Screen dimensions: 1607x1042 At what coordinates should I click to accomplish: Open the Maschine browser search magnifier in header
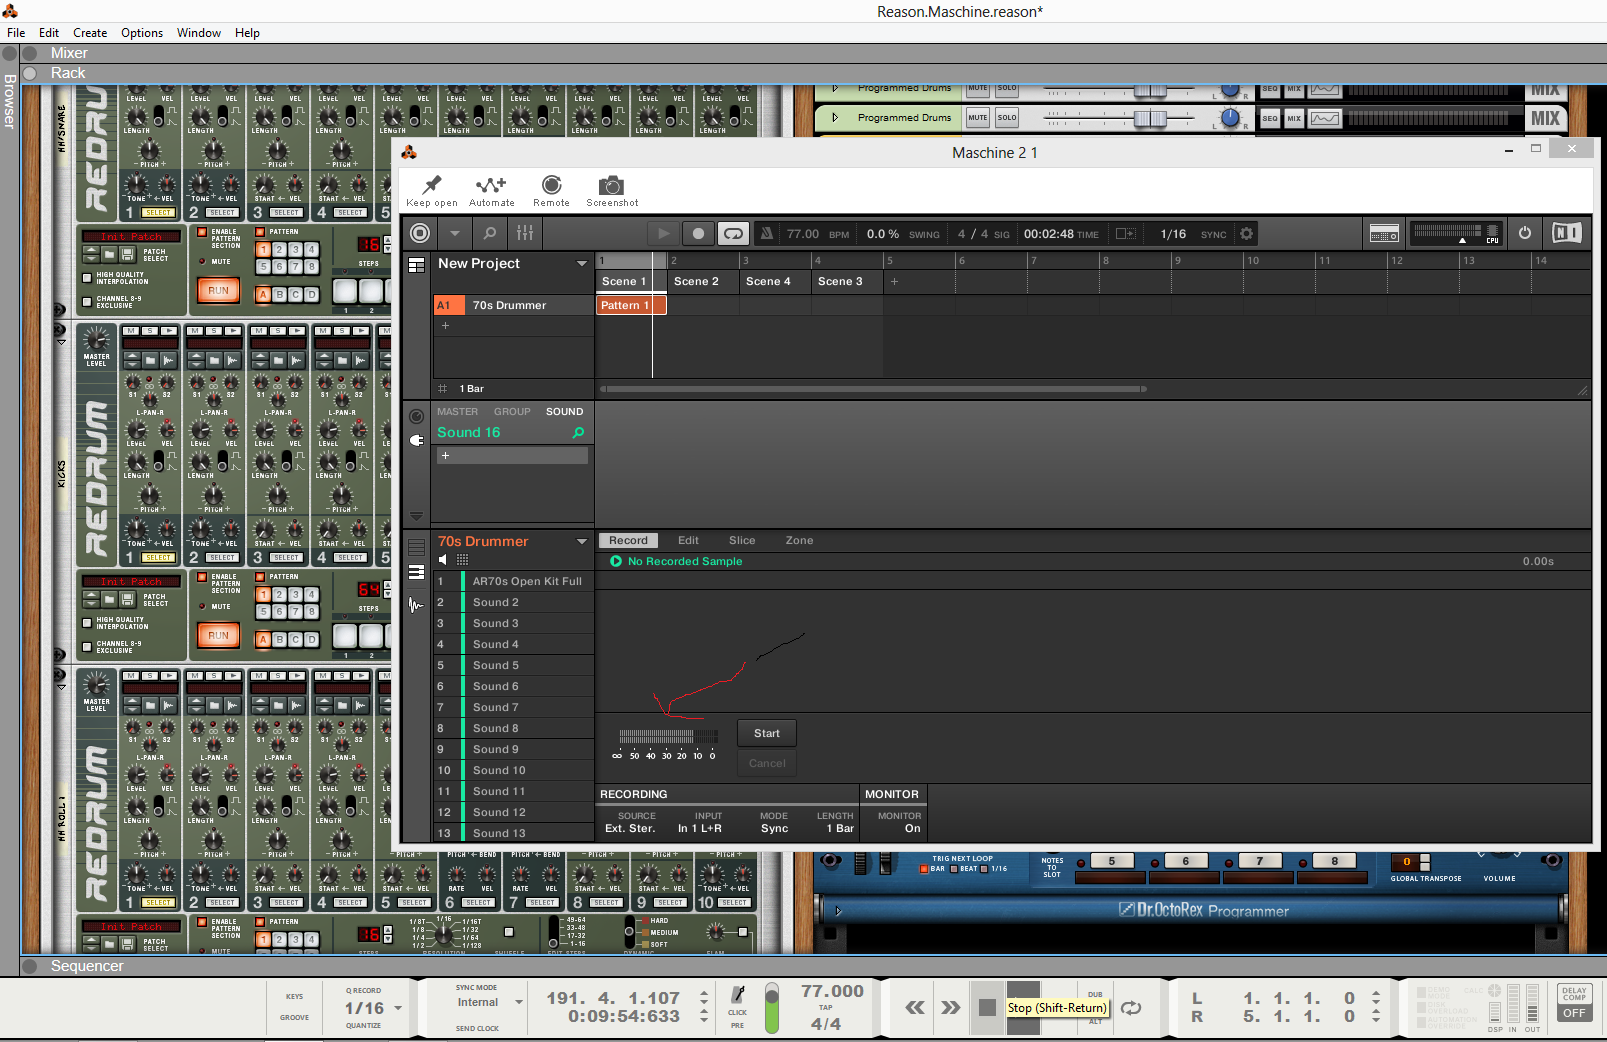tap(490, 233)
